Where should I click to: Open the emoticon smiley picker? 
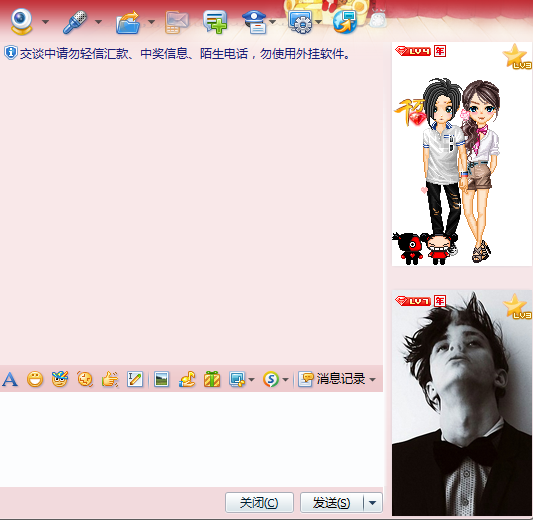[x=35, y=379]
